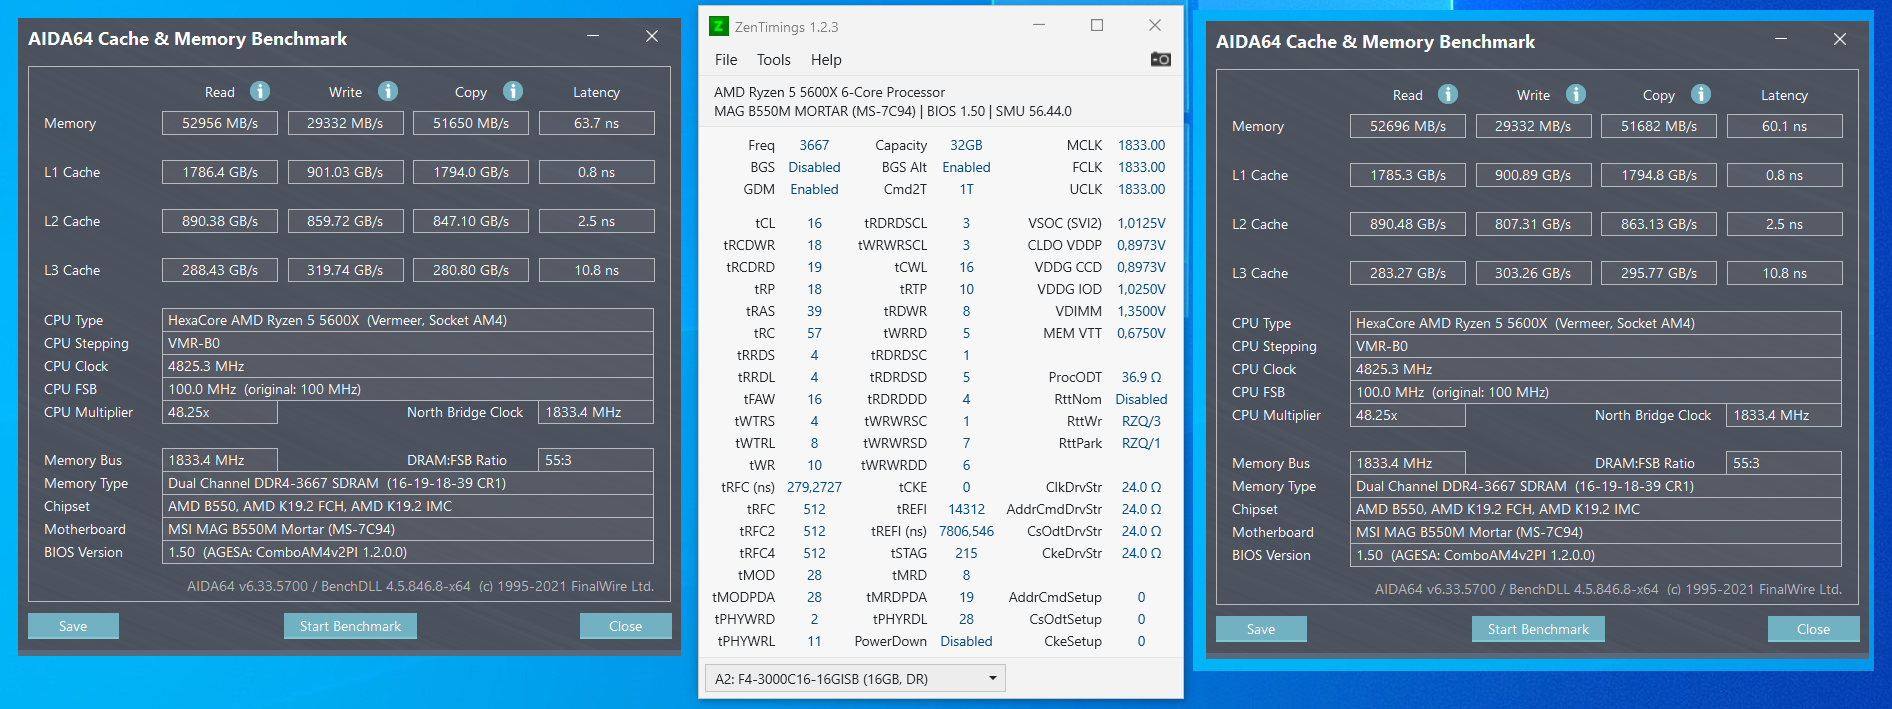
Task: Click Capacity value 32GB in ZenTimings
Action: click(x=966, y=145)
